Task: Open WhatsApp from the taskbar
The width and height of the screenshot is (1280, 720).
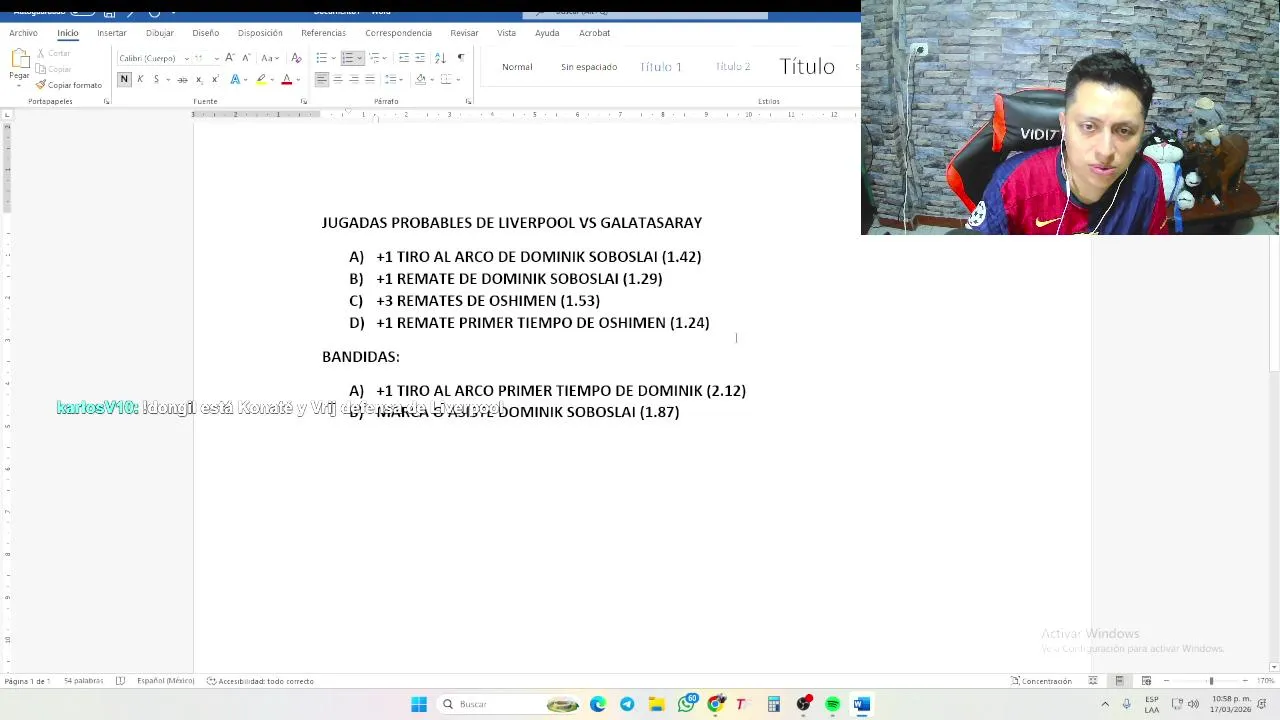Action: [x=686, y=704]
